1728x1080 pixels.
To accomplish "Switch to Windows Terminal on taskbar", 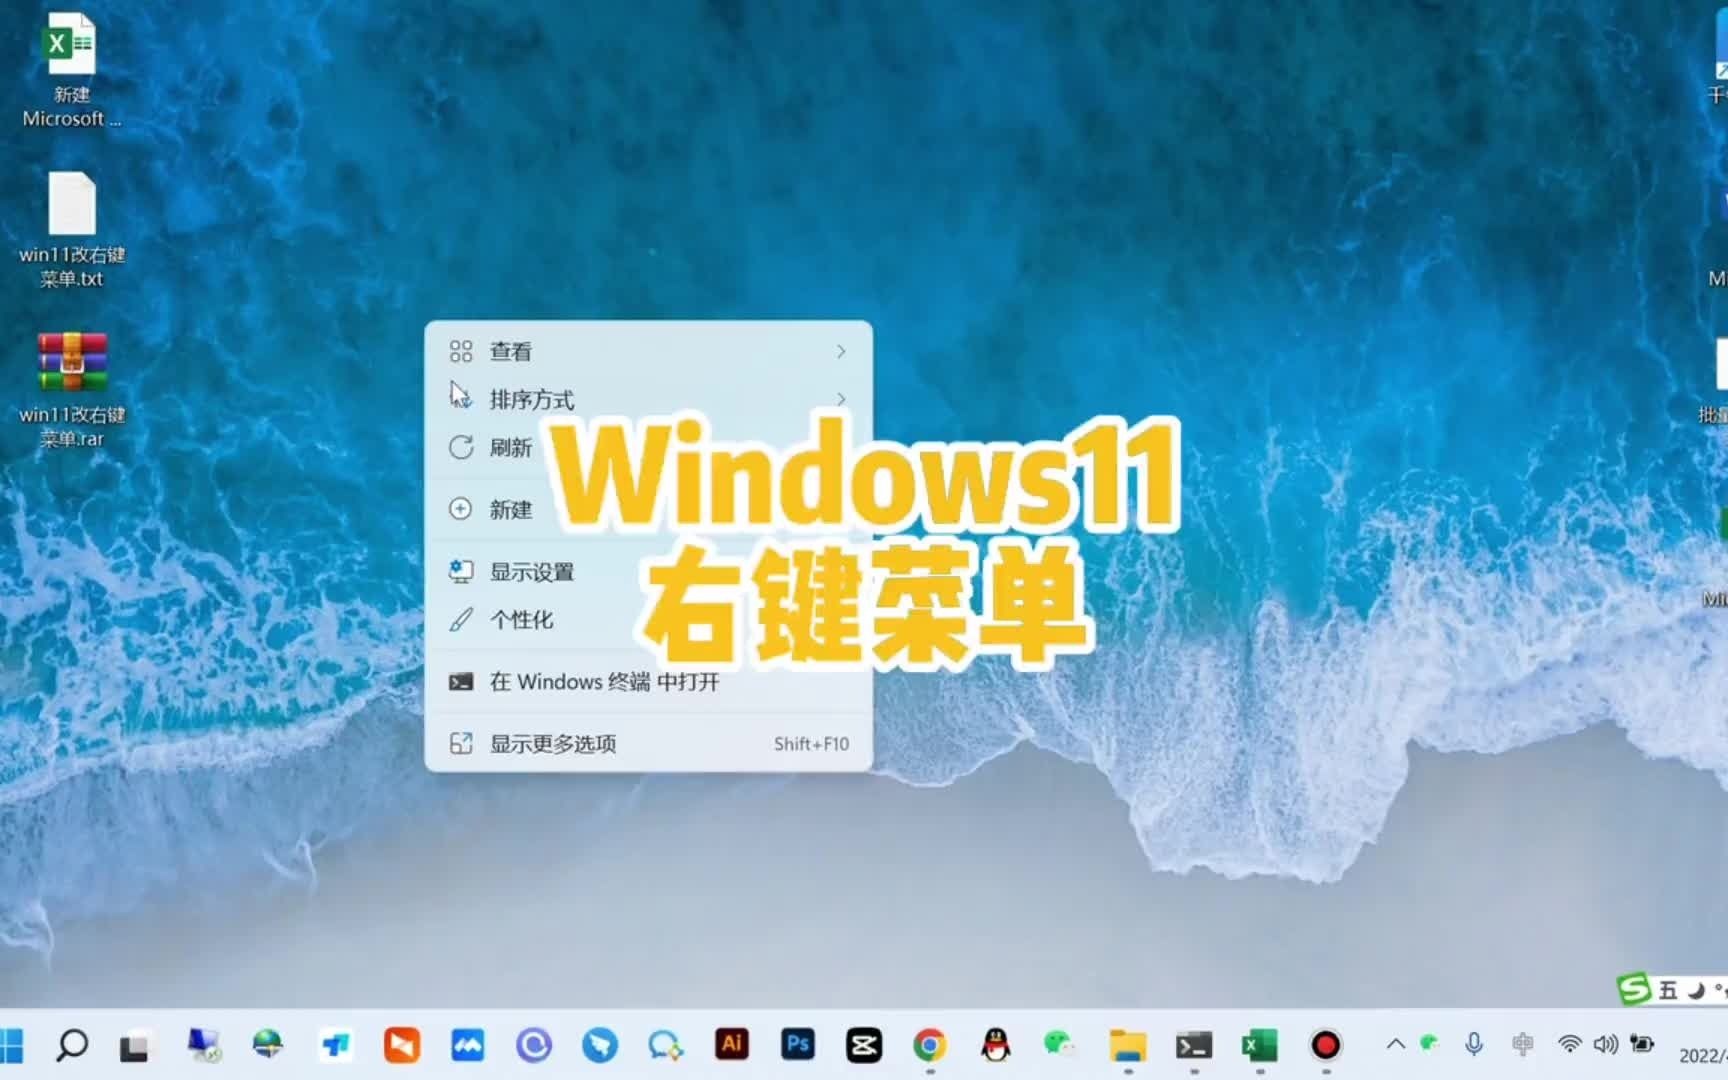I will pyautogui.click(x=1194, y=1046).
